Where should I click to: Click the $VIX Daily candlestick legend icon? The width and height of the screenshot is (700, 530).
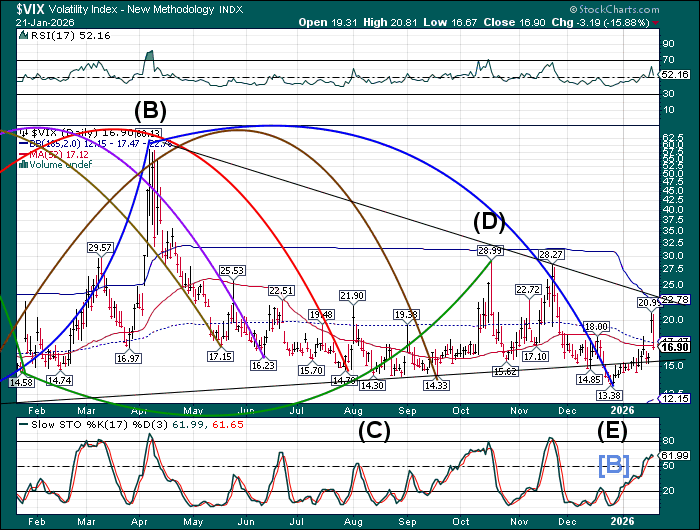tap(24, 132)
